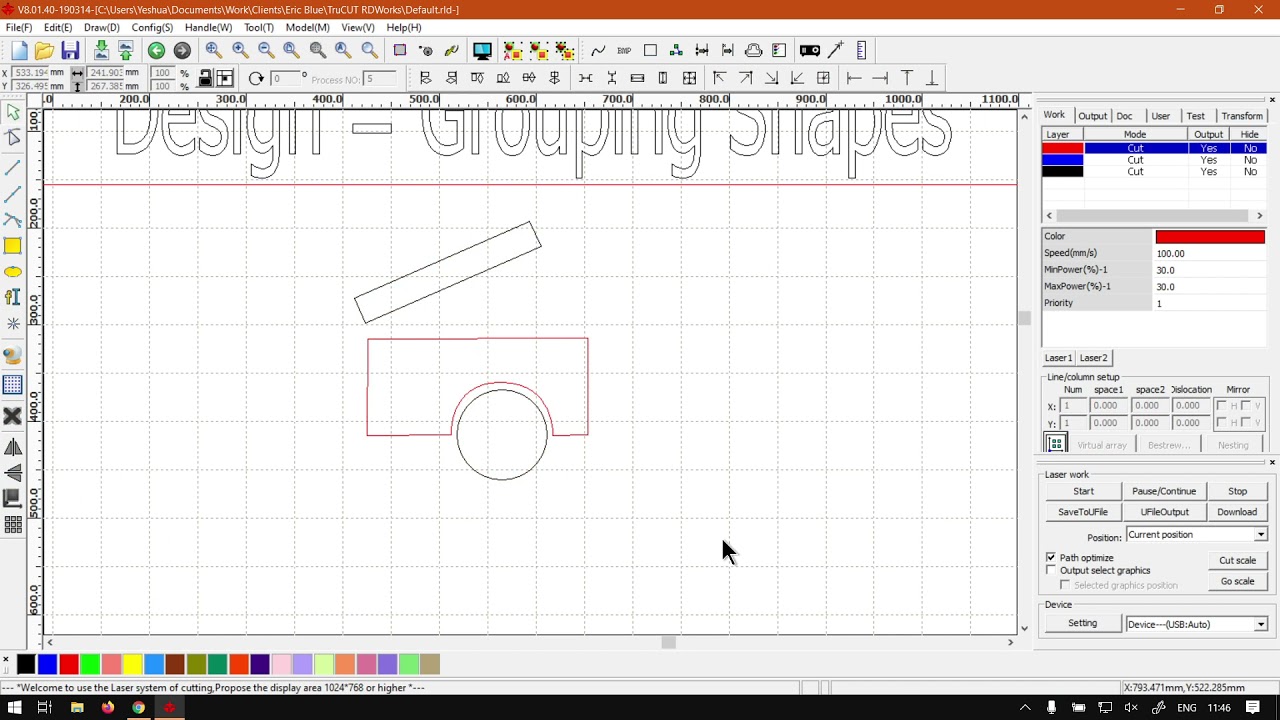The height and width of the screenshot is (720, 1280).
Task: Click the SaveToUFile button
Action: tap(1083, 512)
